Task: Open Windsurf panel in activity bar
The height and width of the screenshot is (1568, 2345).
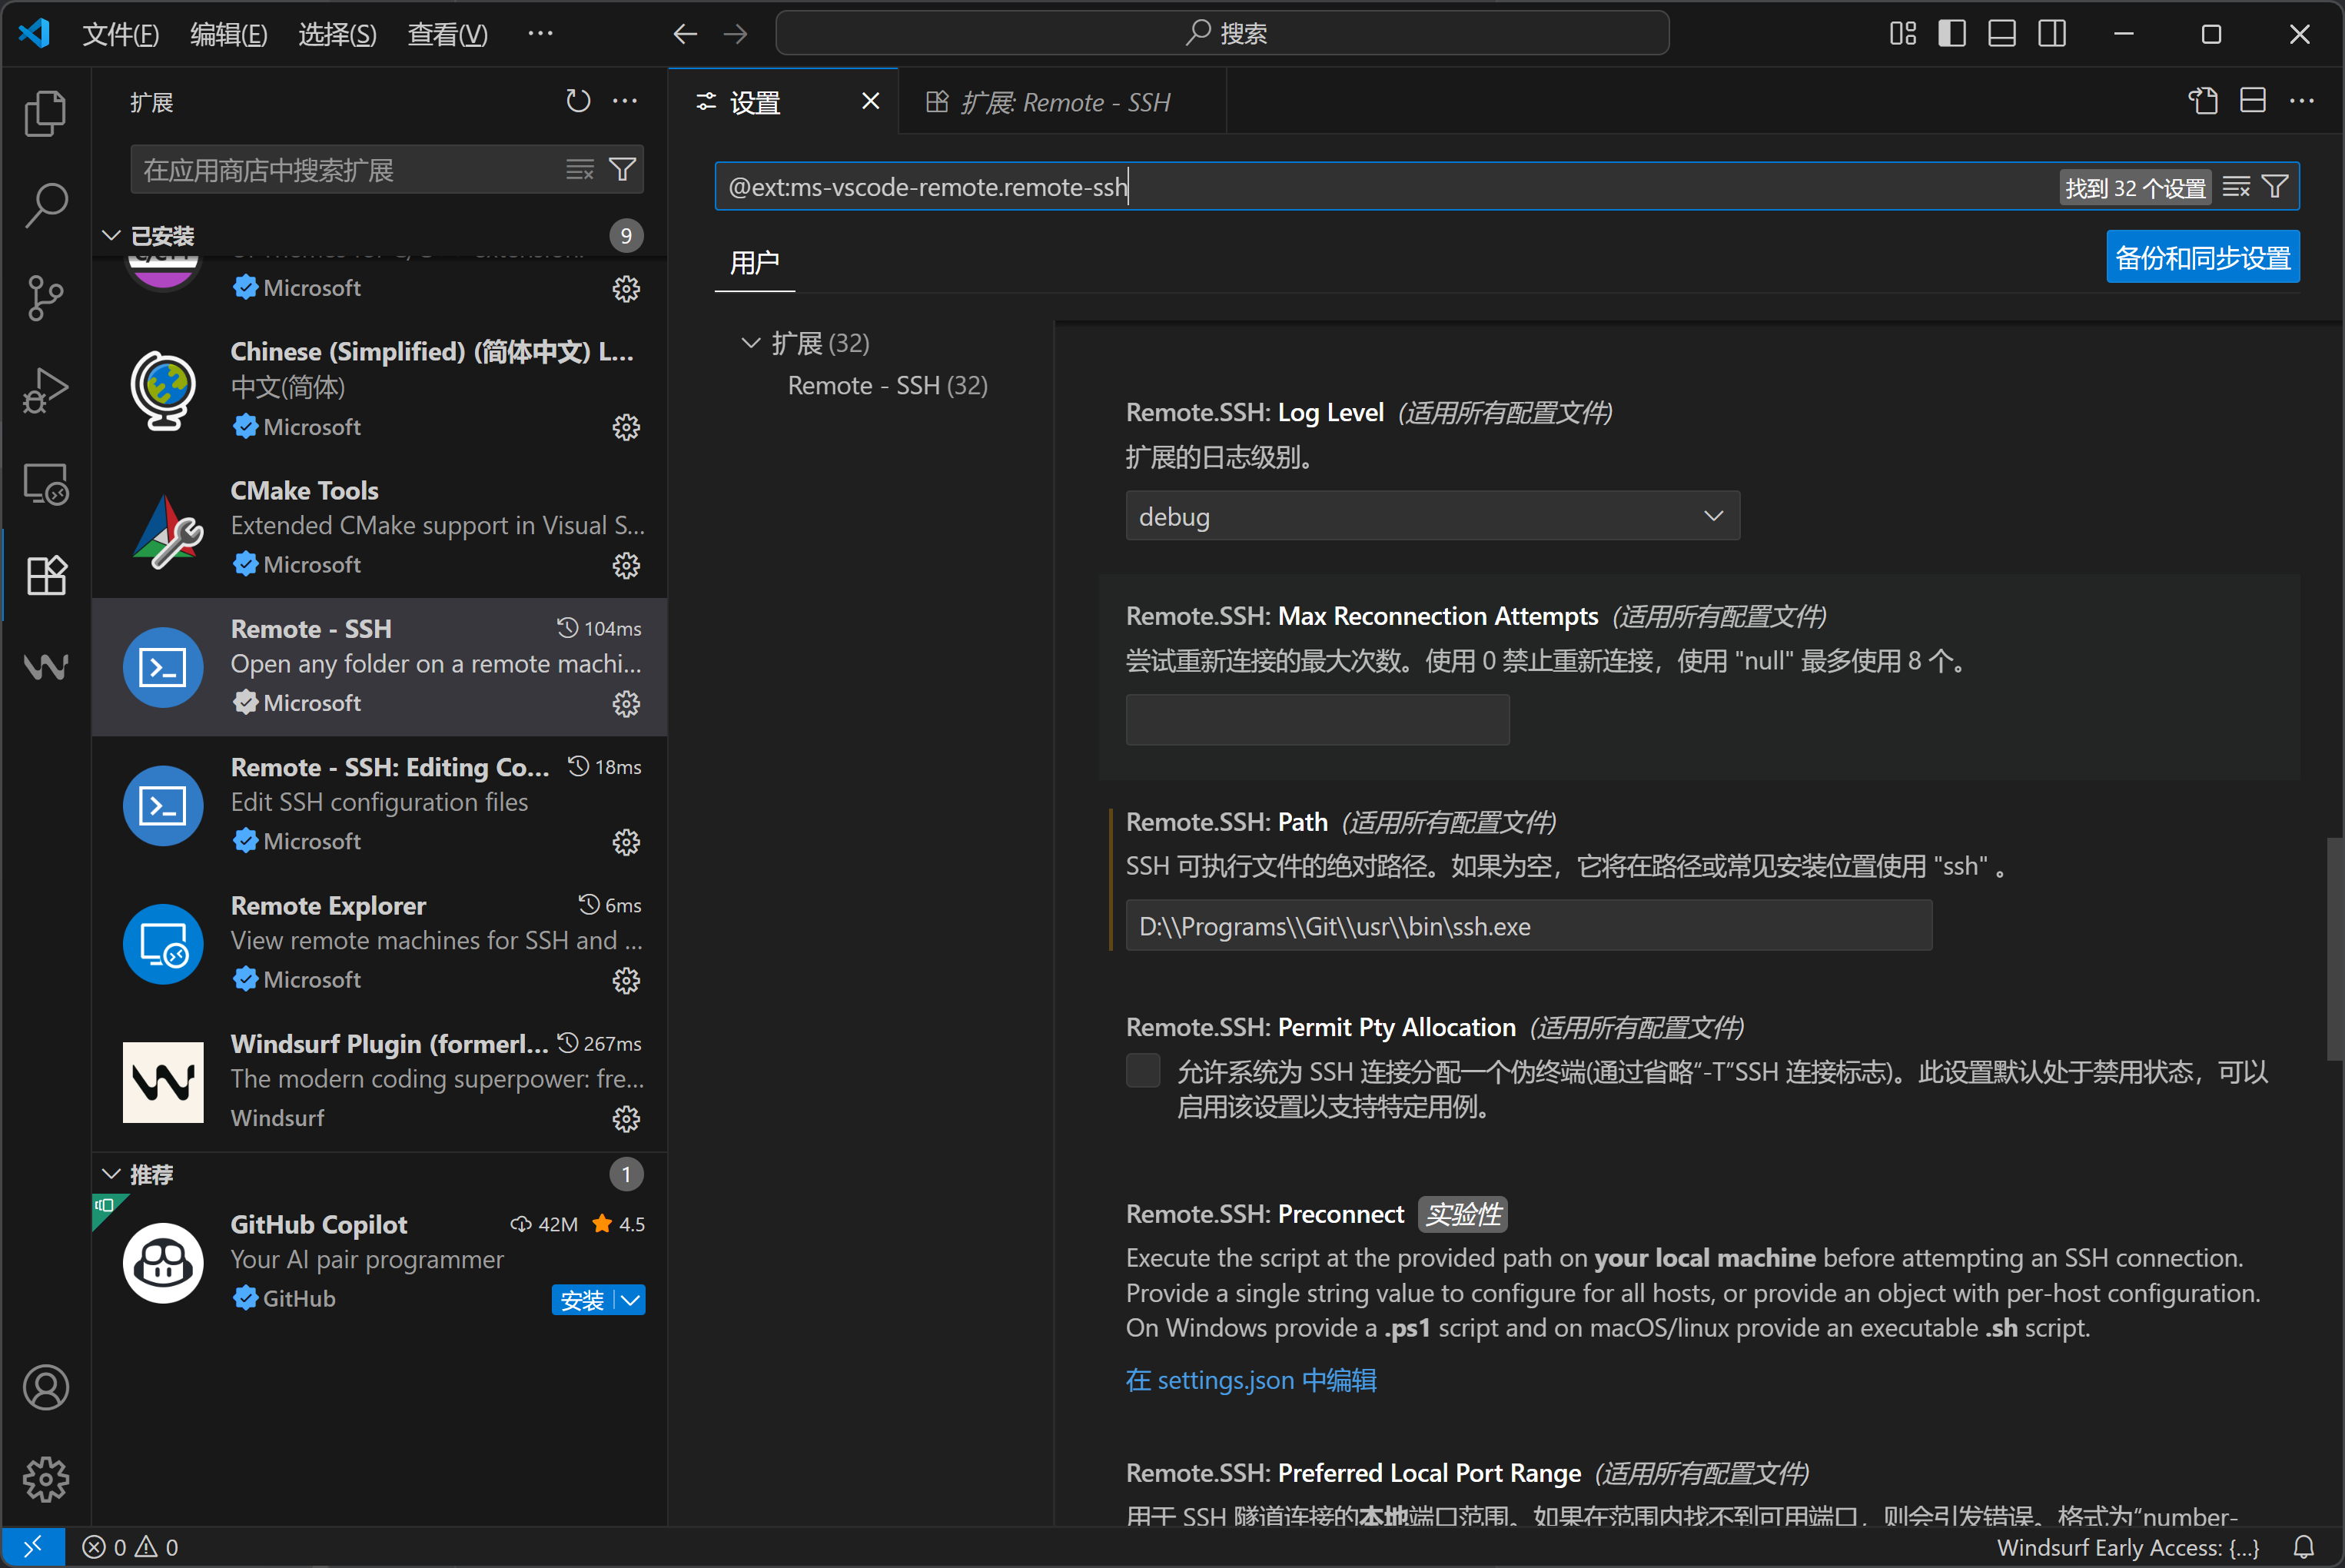Action: pyautogui.click(x=45, y=666)
